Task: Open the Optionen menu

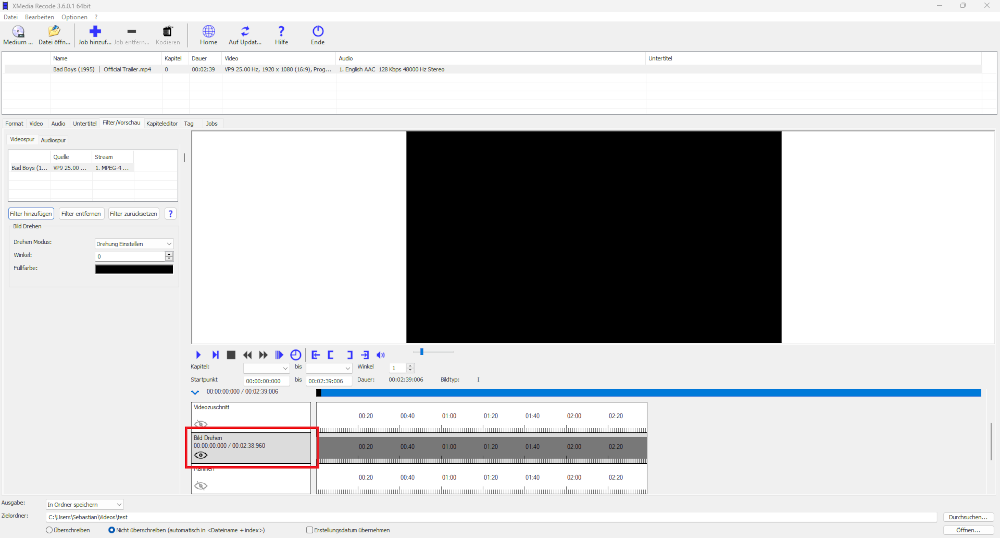Action: [x=74, y=17]
